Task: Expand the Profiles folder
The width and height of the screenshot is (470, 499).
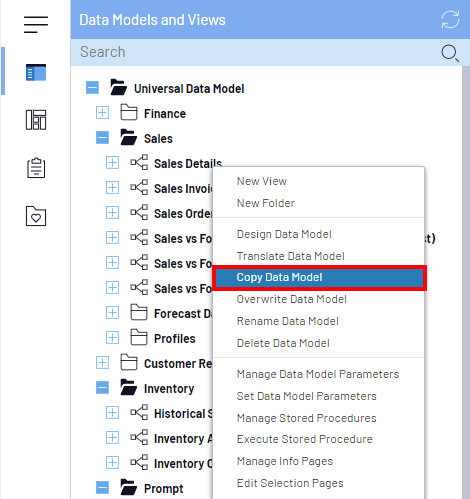Action: coord(112,338)
